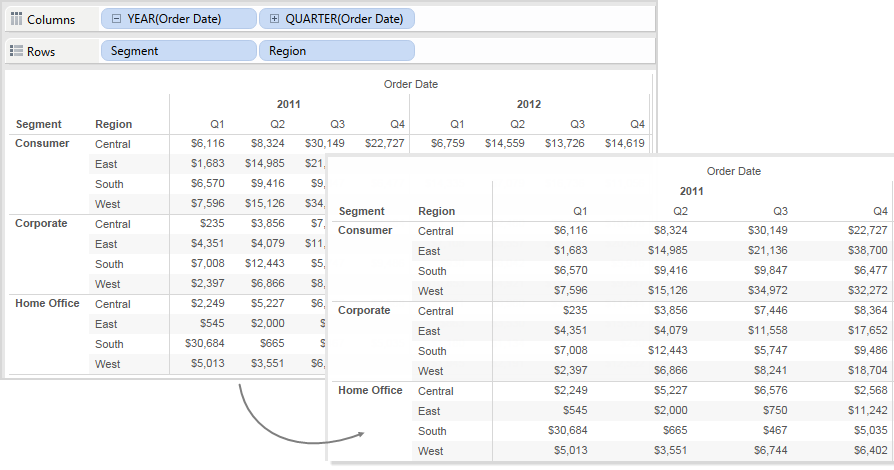Select the Region pill on Rows
This screenshot has width=894, height=470.
[336, 51]
